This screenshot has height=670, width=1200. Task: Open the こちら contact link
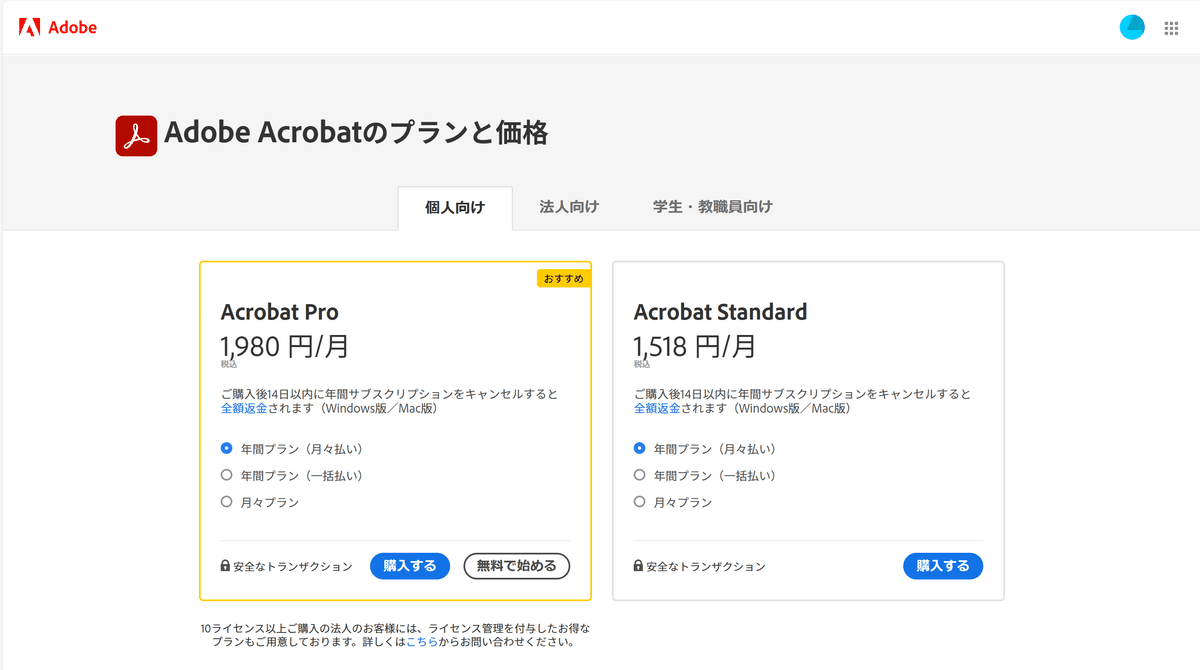pos(421,642)
